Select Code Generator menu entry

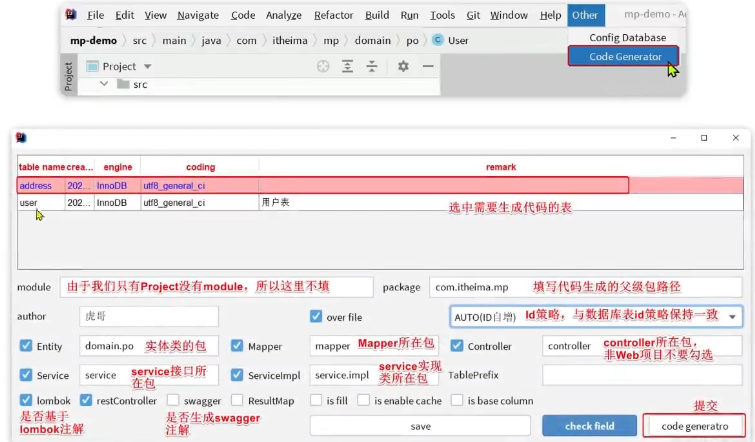tap(624, 57)
